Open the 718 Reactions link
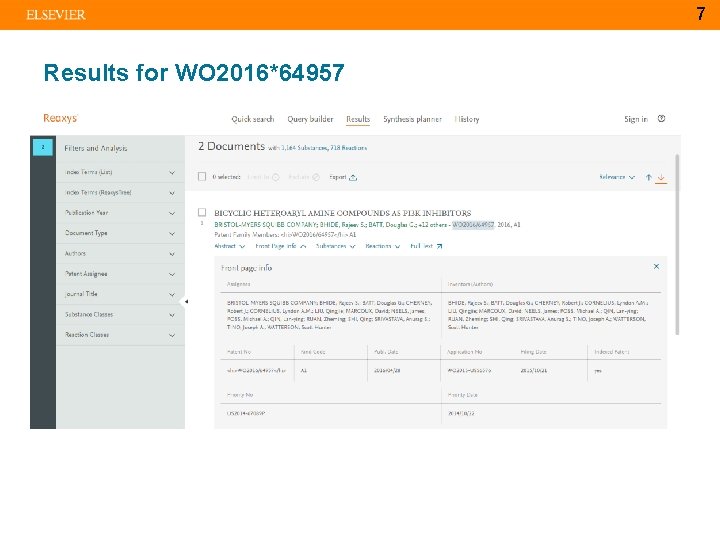The width and height of the screenshot is (720, 540). pos(349,148)
